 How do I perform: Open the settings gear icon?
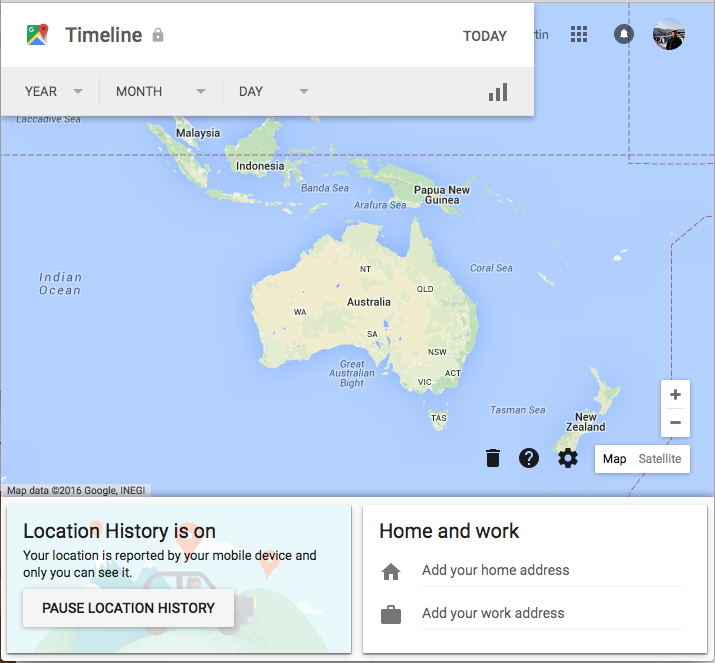(568, 458)
